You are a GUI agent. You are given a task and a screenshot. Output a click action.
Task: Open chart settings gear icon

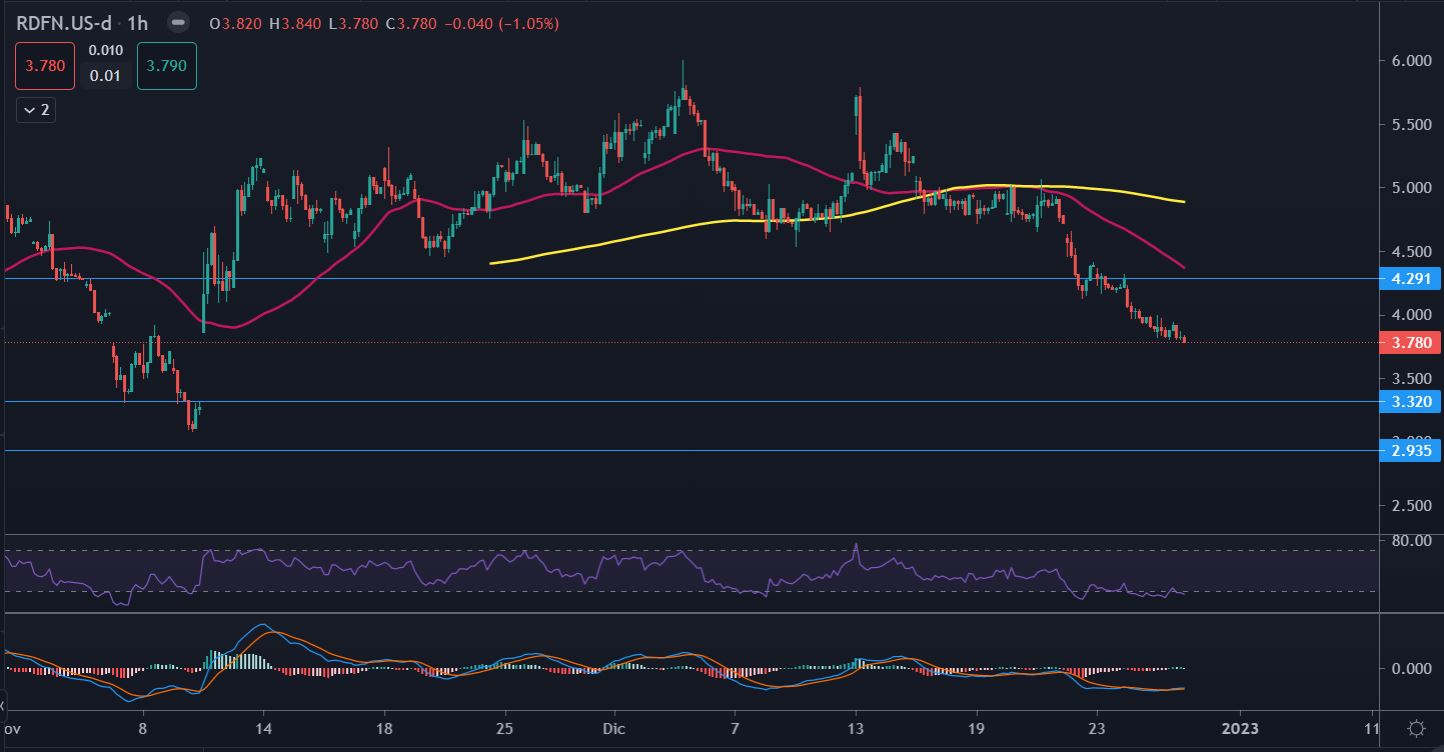tap(1416, 728)
